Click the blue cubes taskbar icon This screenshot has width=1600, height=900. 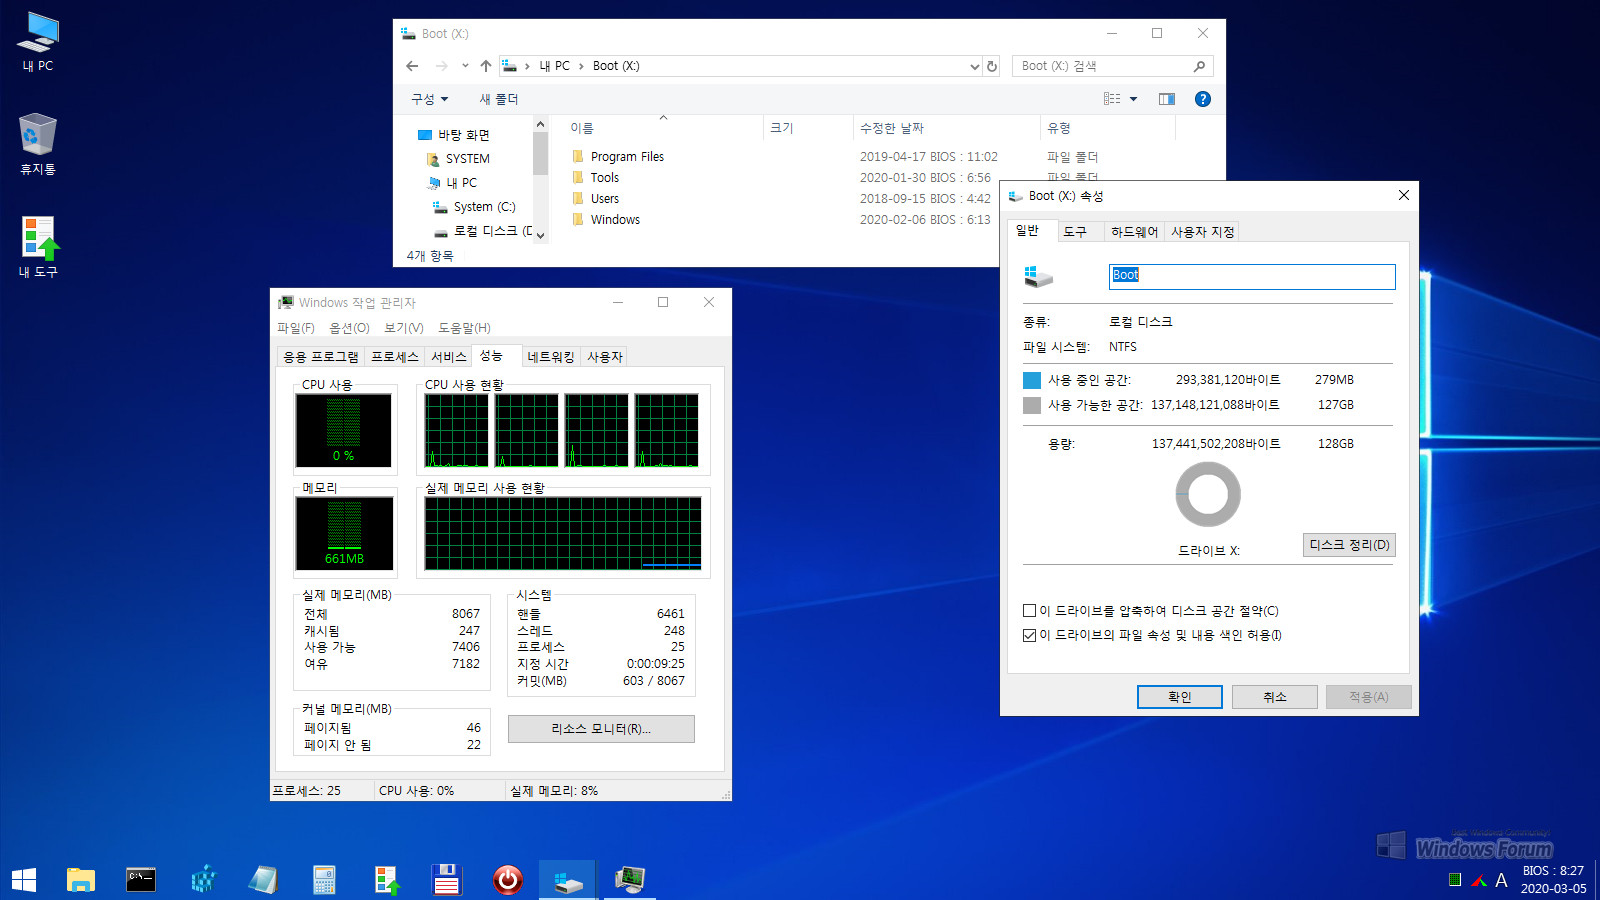[203, 880]
